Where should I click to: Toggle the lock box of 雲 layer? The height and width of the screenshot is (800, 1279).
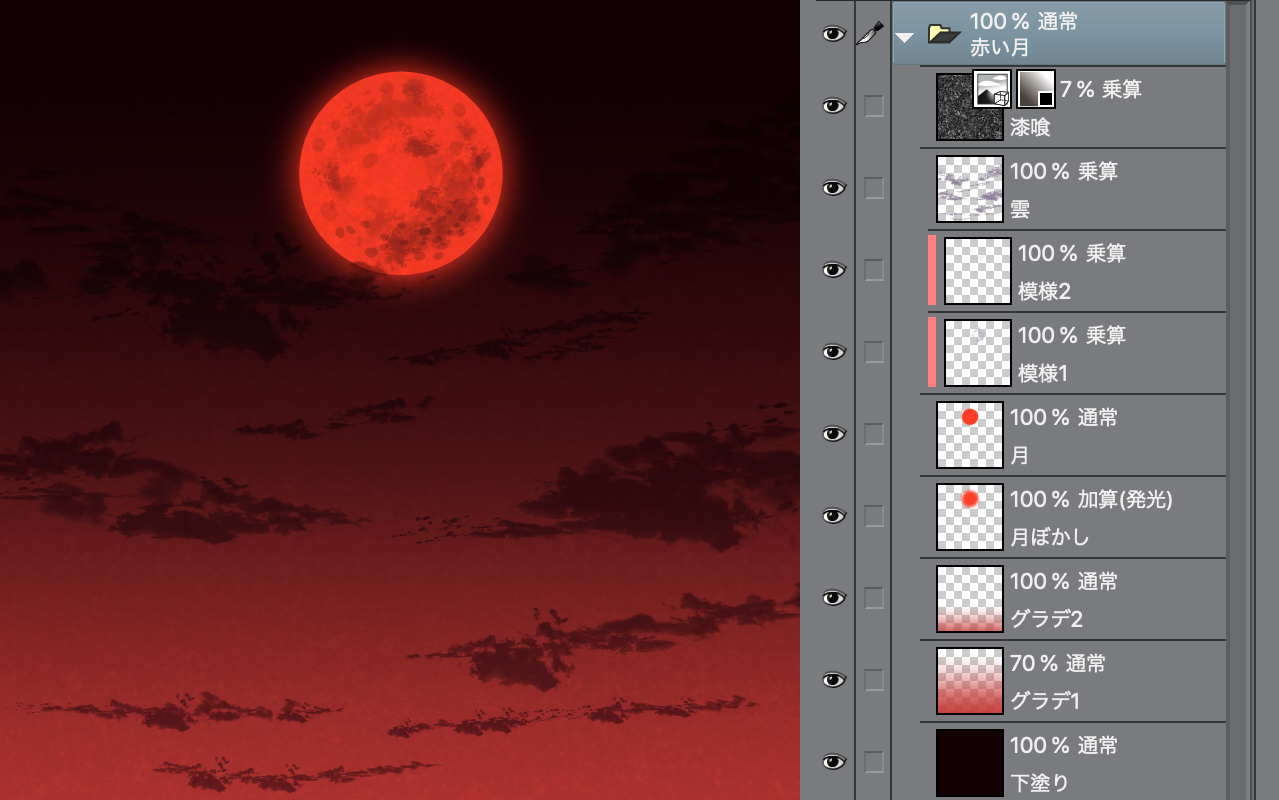click(874, 188)
